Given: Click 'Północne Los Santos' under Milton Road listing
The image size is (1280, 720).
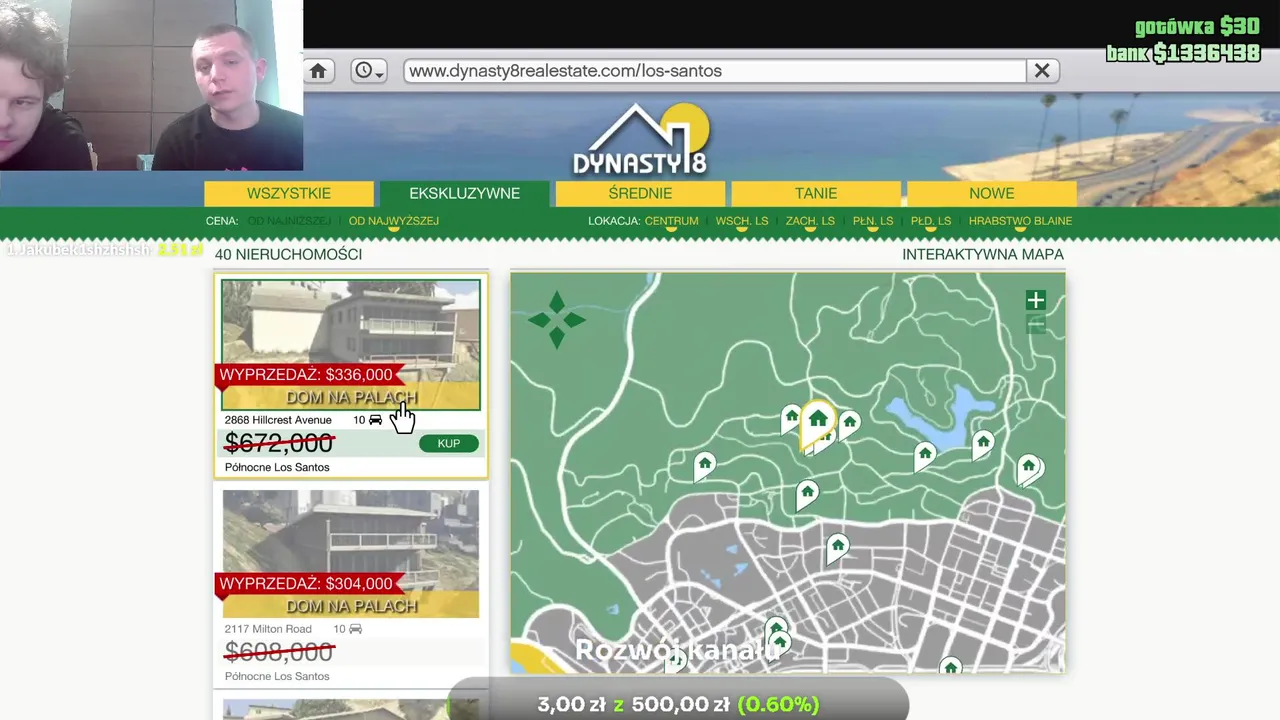Looking at the screenshot, I should [277, 676].
